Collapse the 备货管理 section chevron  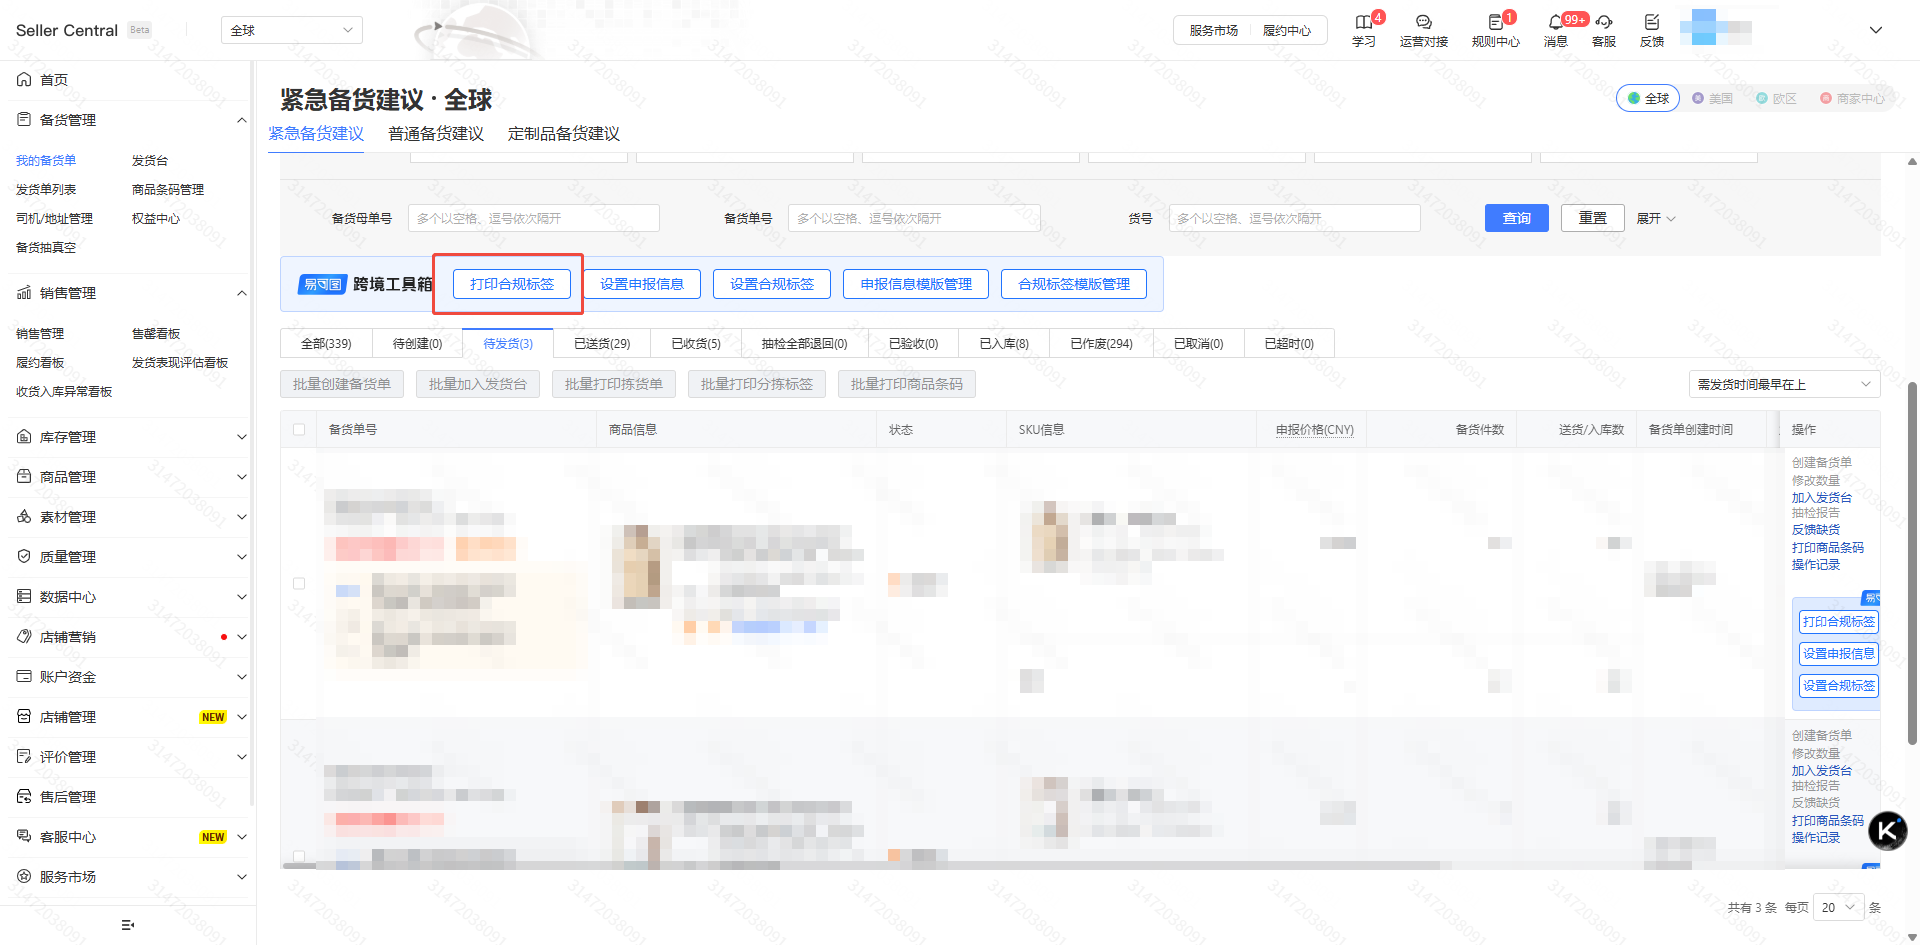click(241, 120)
